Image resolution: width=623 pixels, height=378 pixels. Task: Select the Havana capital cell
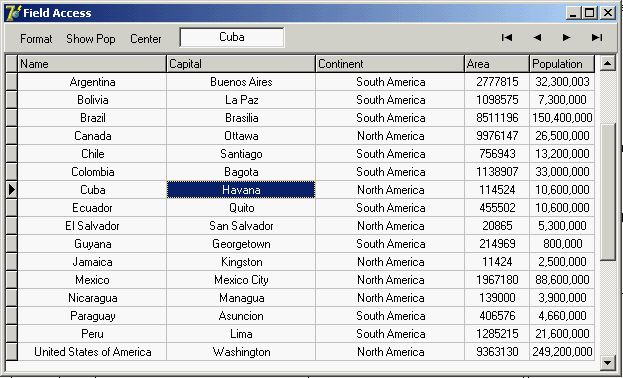coord(241,190)
